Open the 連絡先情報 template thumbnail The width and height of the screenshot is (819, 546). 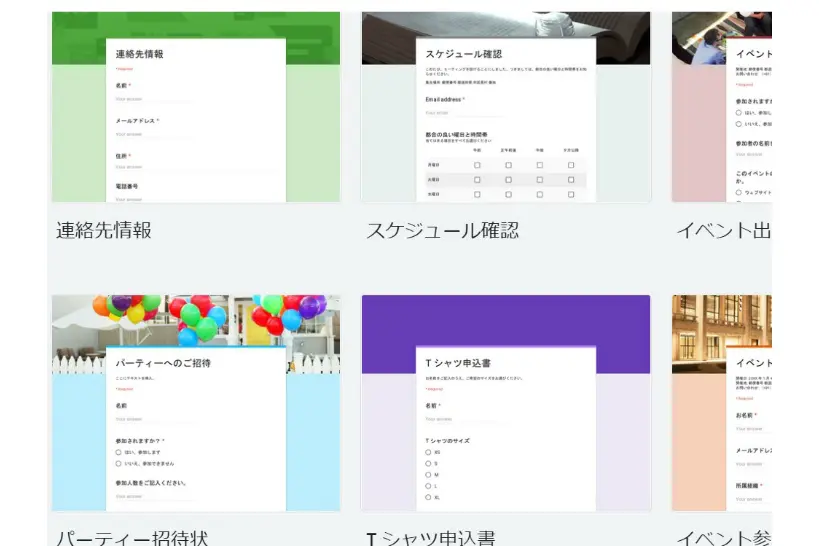196,107
